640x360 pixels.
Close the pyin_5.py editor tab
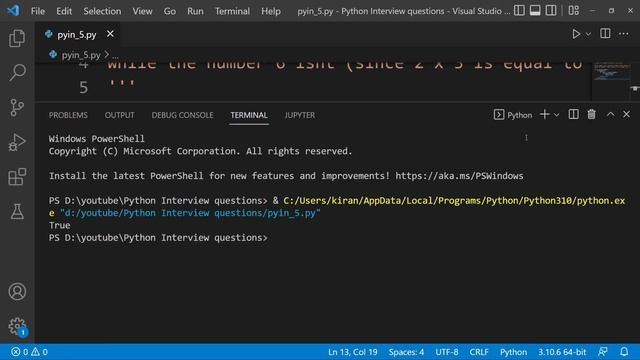pos(110,34)
